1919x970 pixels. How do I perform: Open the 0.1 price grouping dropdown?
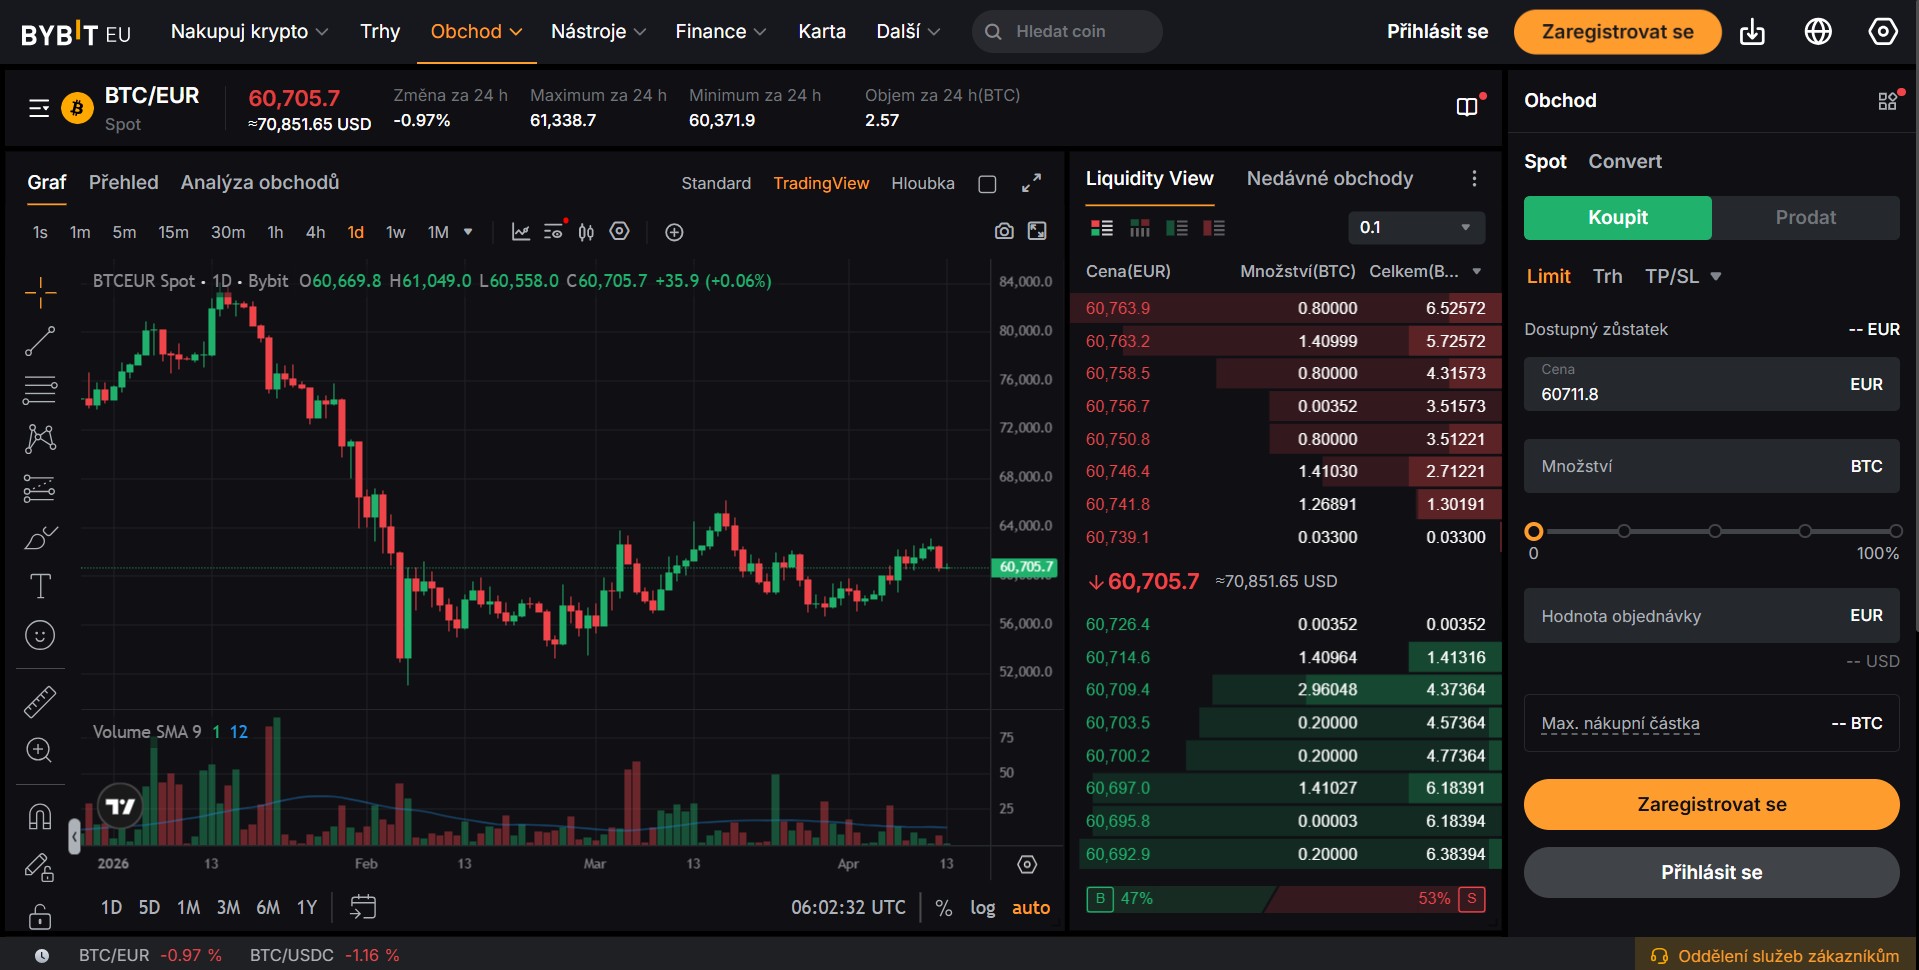[x=1415, y=228]
